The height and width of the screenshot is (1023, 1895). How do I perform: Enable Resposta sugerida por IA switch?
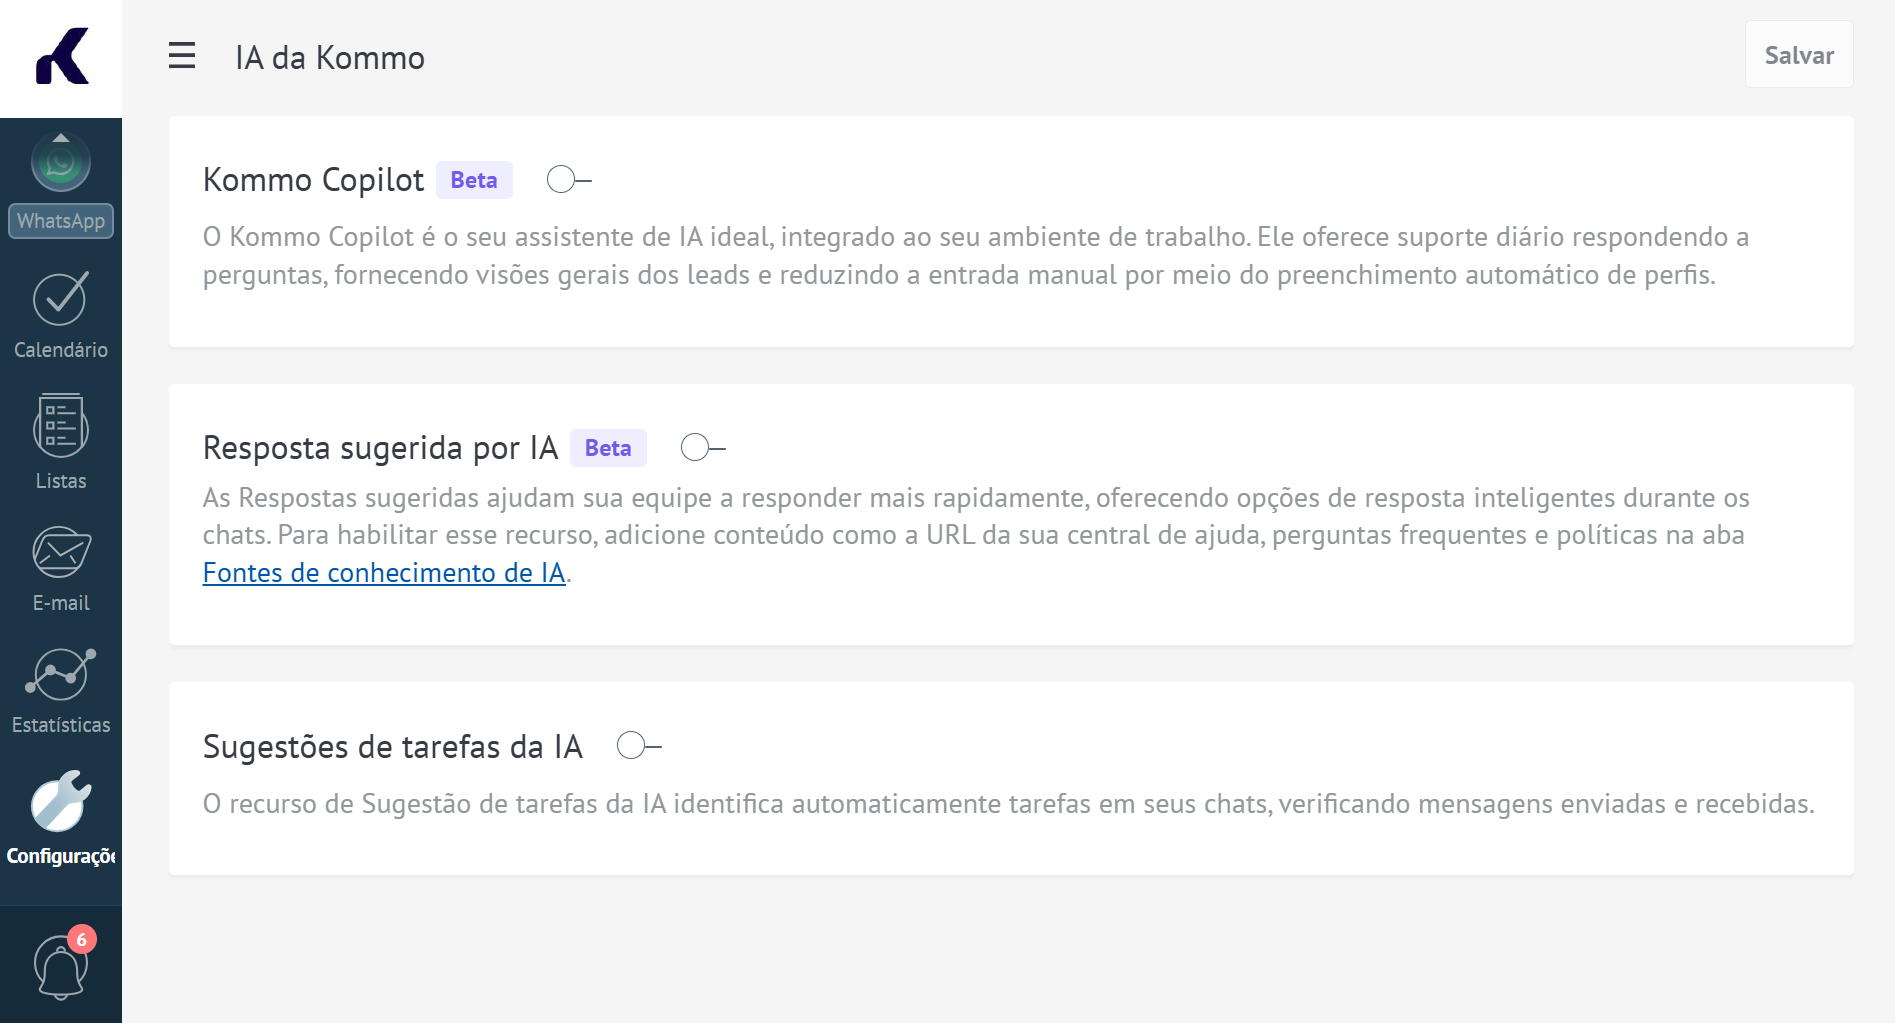click(703, 447)
